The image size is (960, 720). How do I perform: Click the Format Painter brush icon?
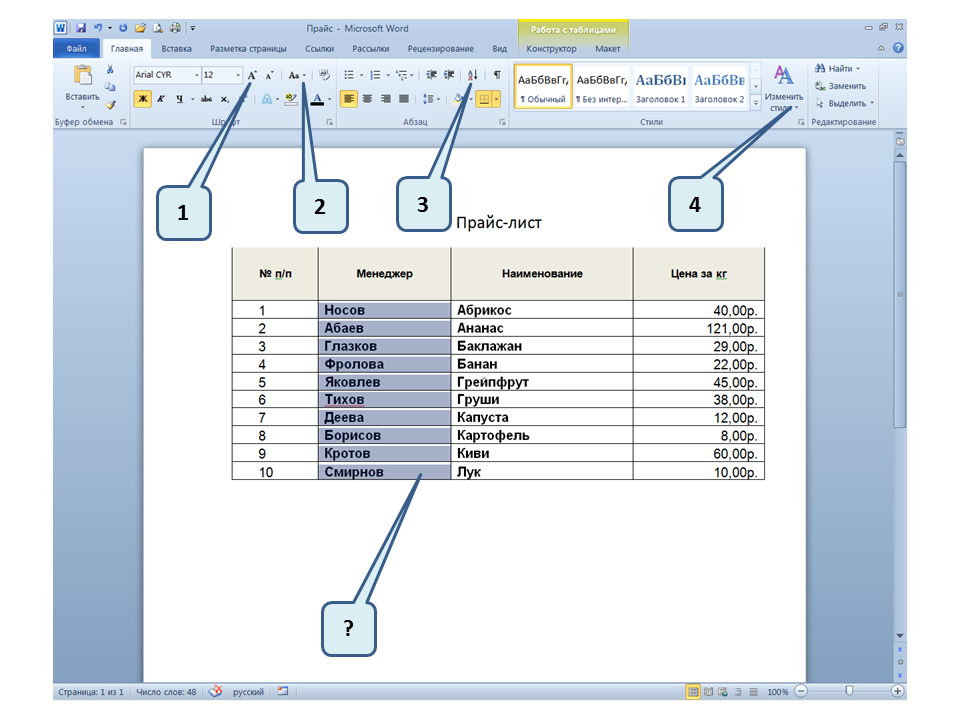point(111,103)
